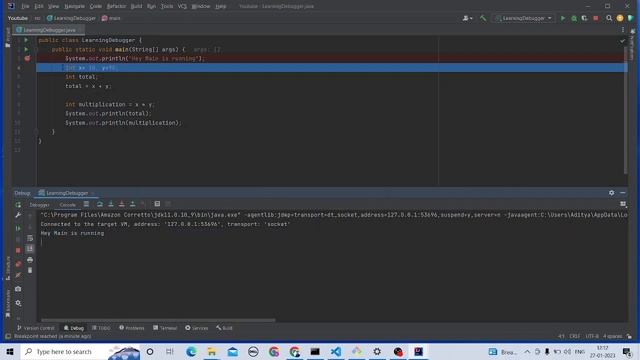Click the wrench Modify Run Configuration icon
The width and height of the screenshot is (640, 360).
pos(18,215)
